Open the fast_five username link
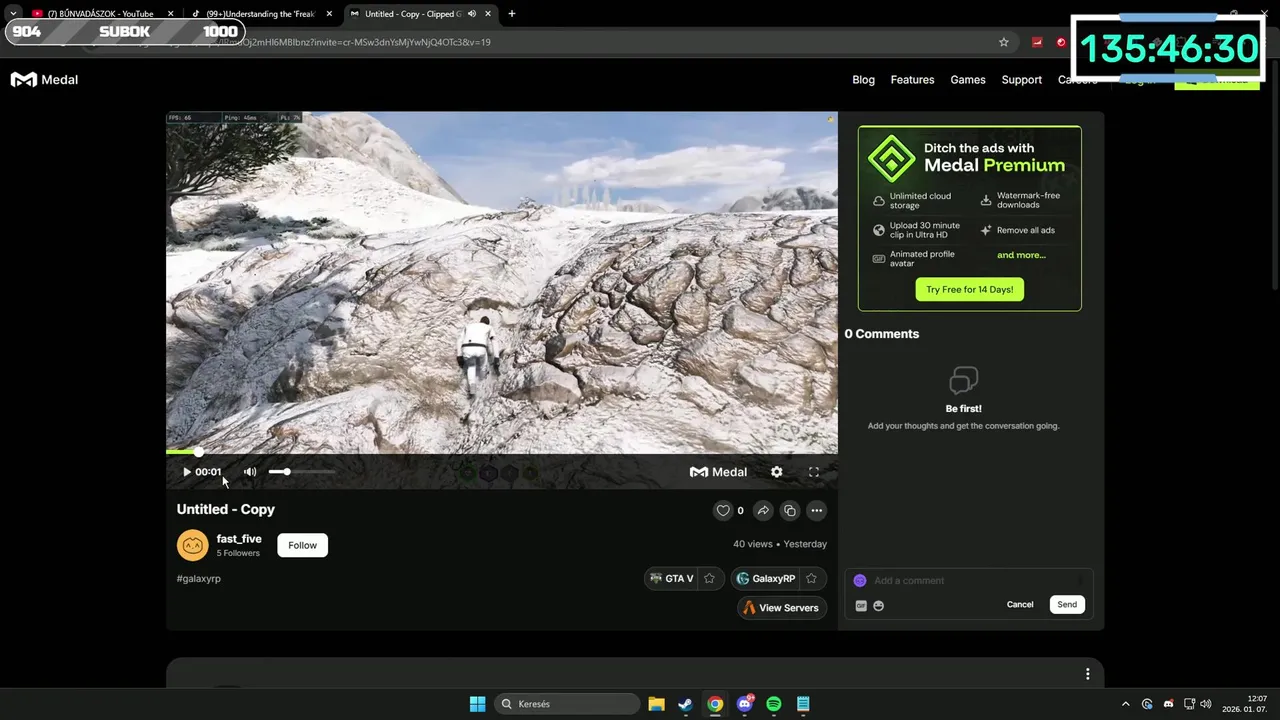1280x720 pixels. (239, 539)
